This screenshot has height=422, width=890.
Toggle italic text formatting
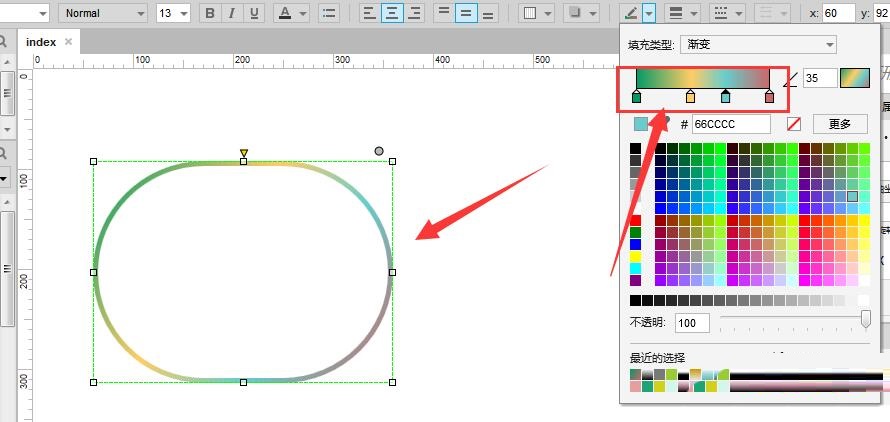(x=232, y=13)
